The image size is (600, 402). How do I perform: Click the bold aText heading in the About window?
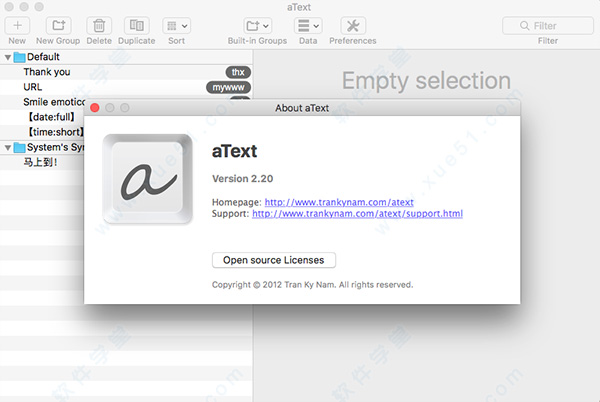235,151
